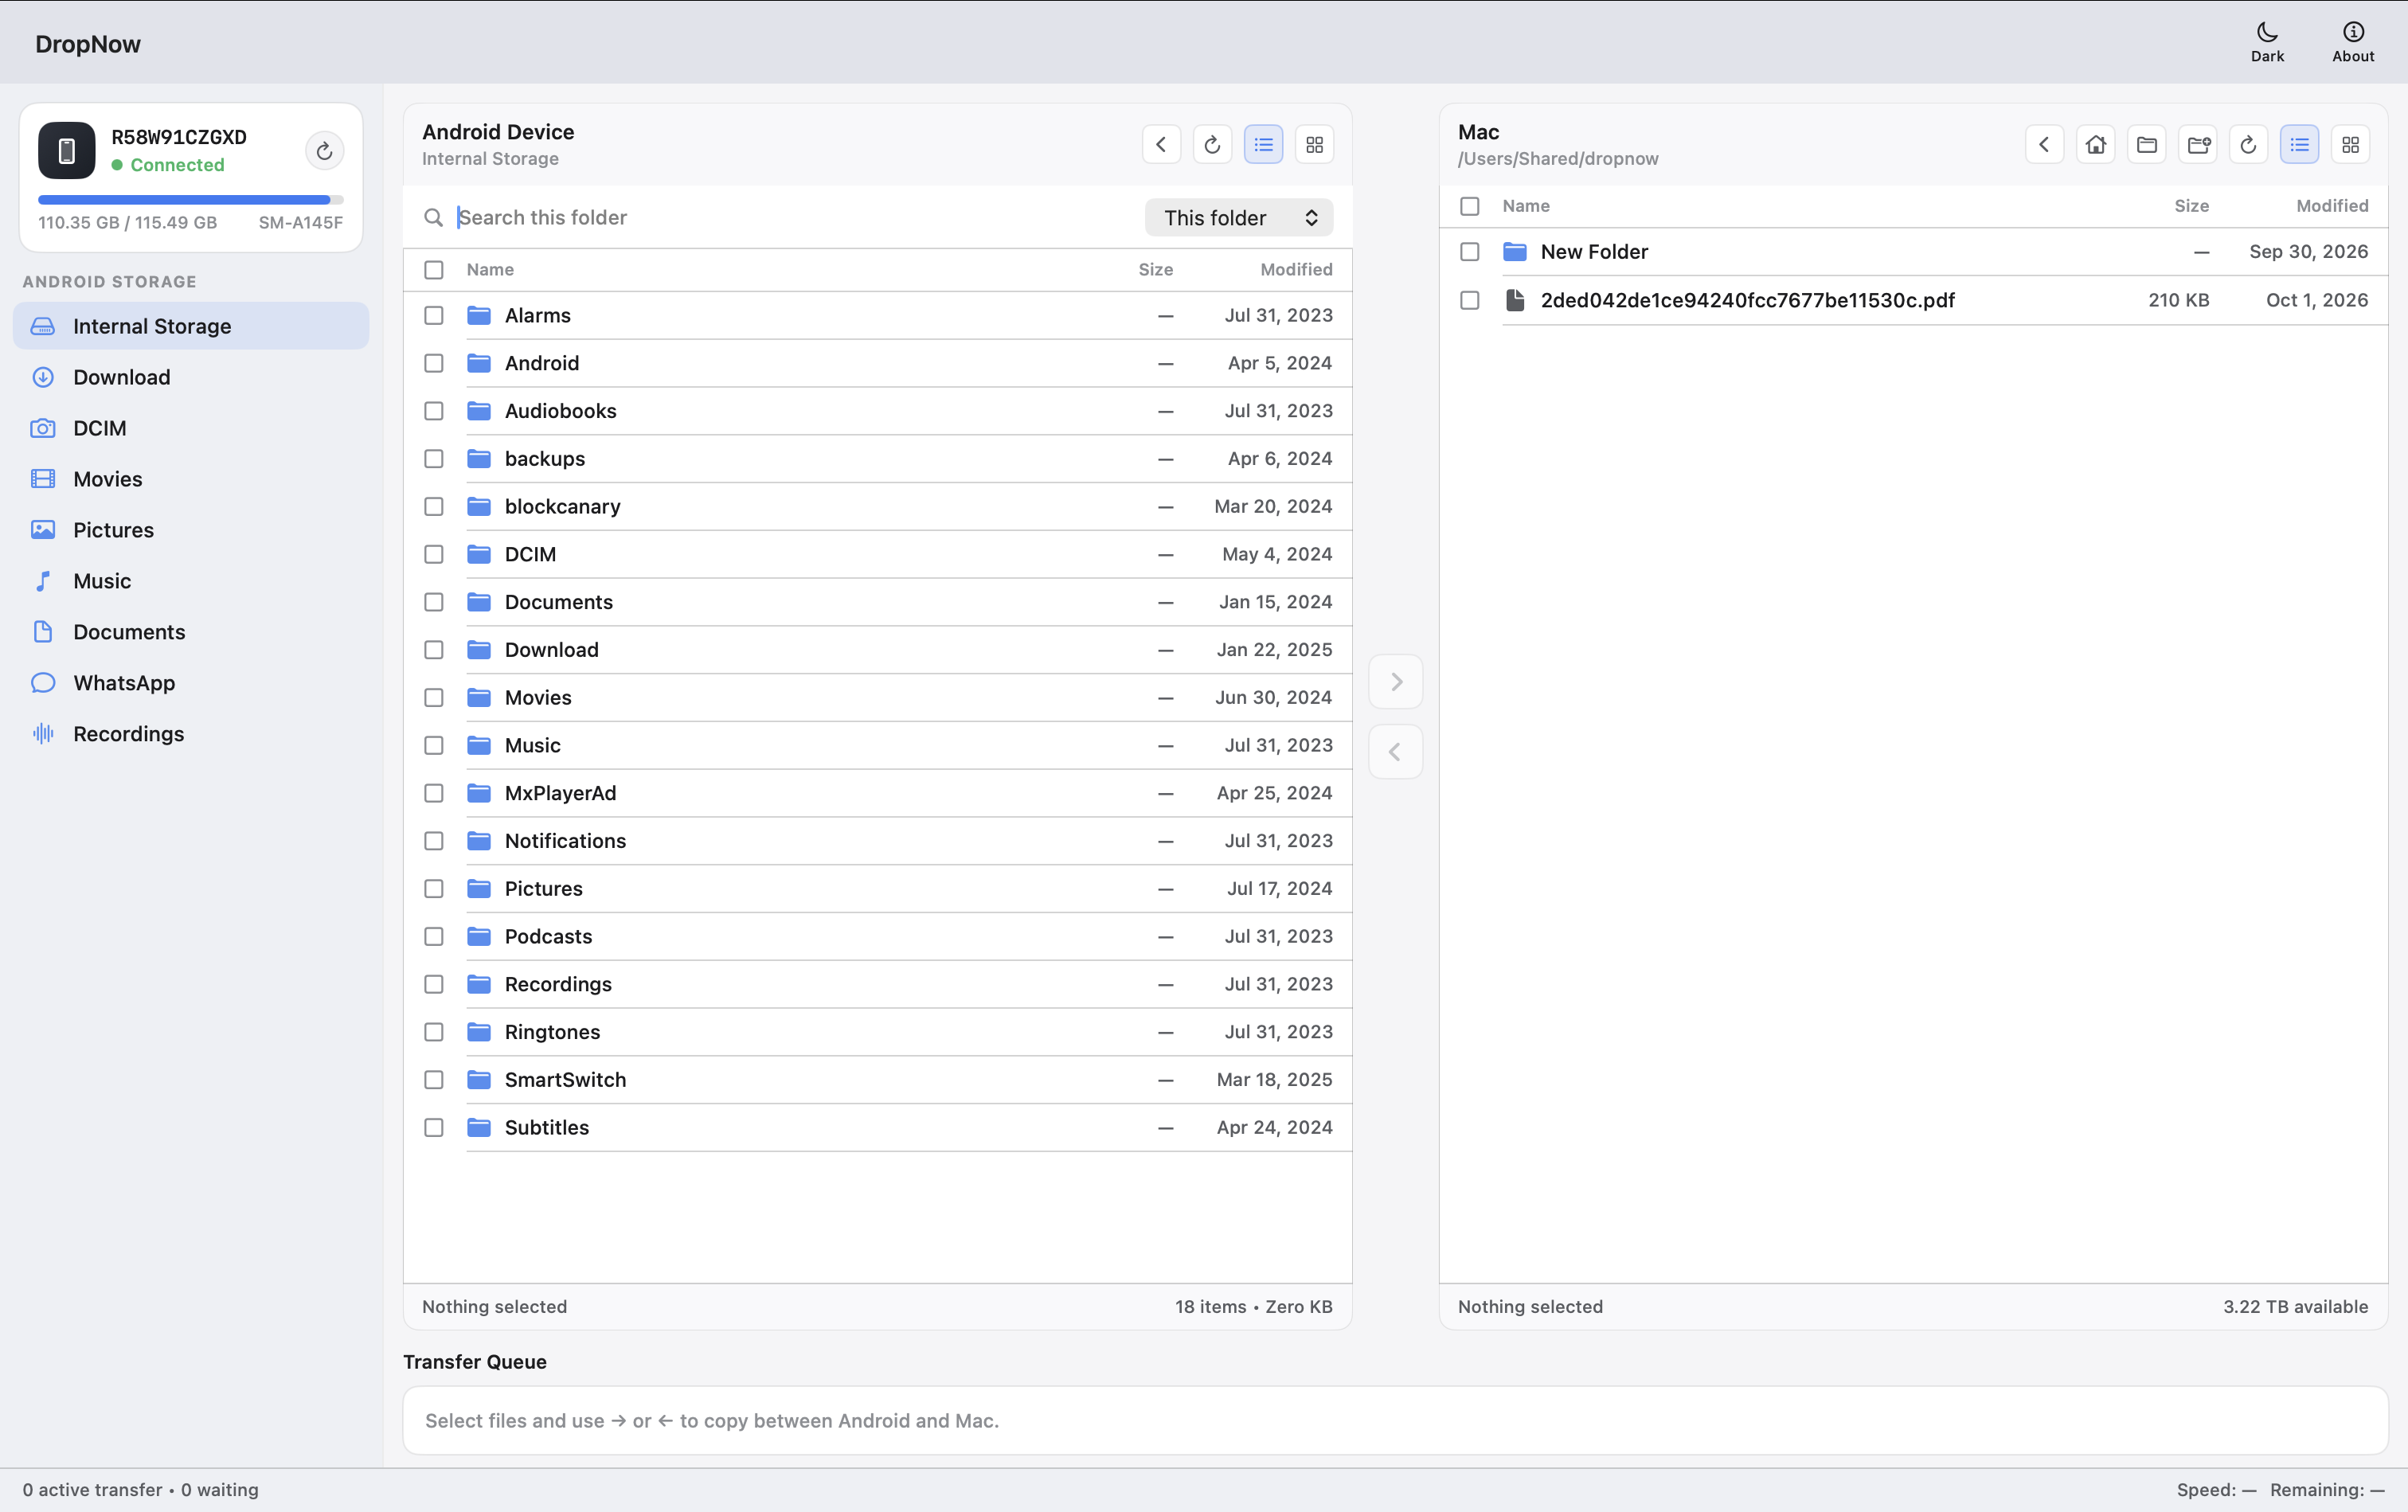Select all Android items checkbox
This screenshot has width=2408, height=1512.
click(433, 270)
